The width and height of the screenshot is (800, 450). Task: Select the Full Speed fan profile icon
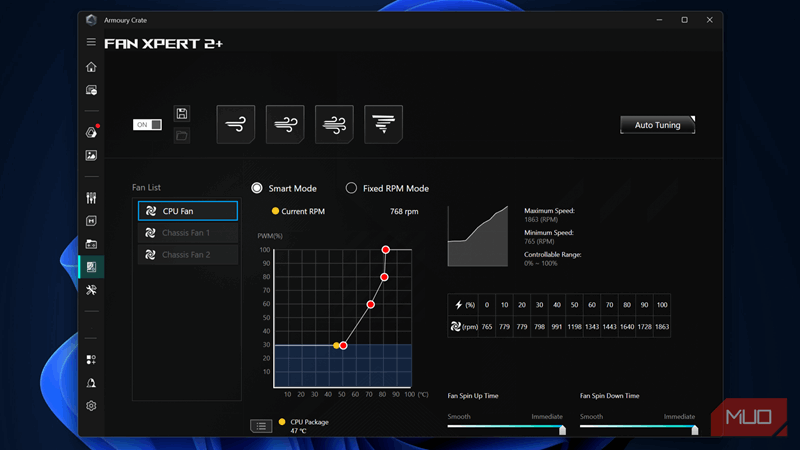tap(383, 125)
